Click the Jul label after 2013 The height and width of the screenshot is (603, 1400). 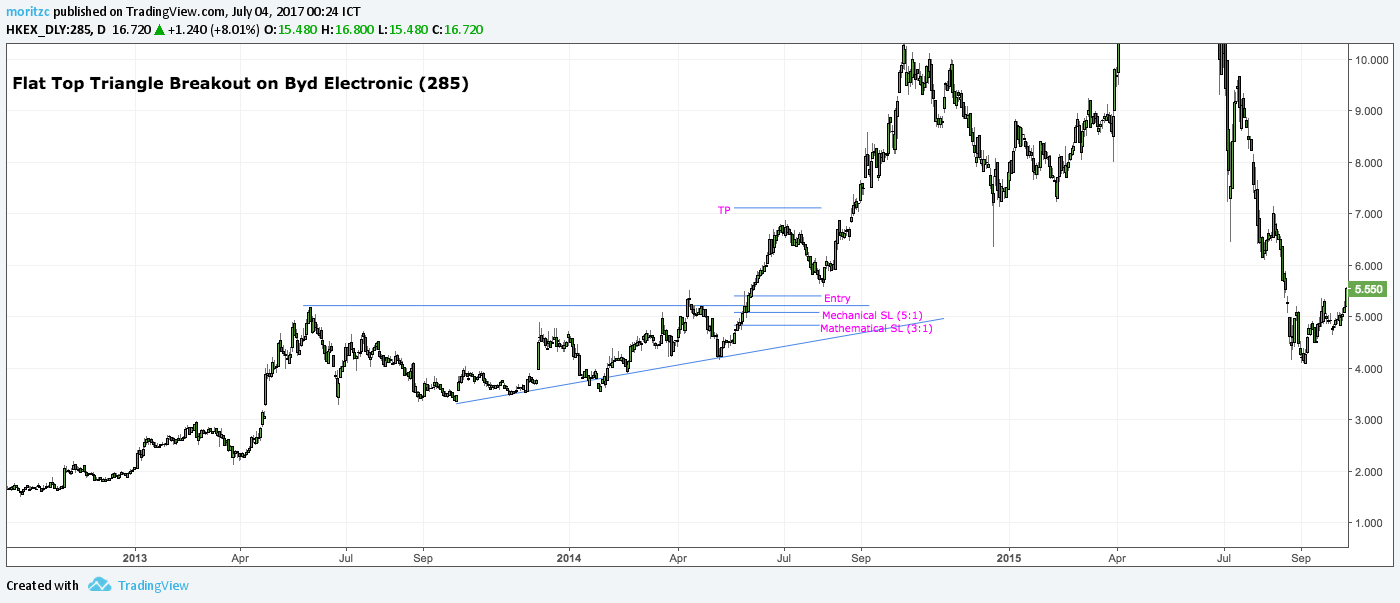coord(346,557)
